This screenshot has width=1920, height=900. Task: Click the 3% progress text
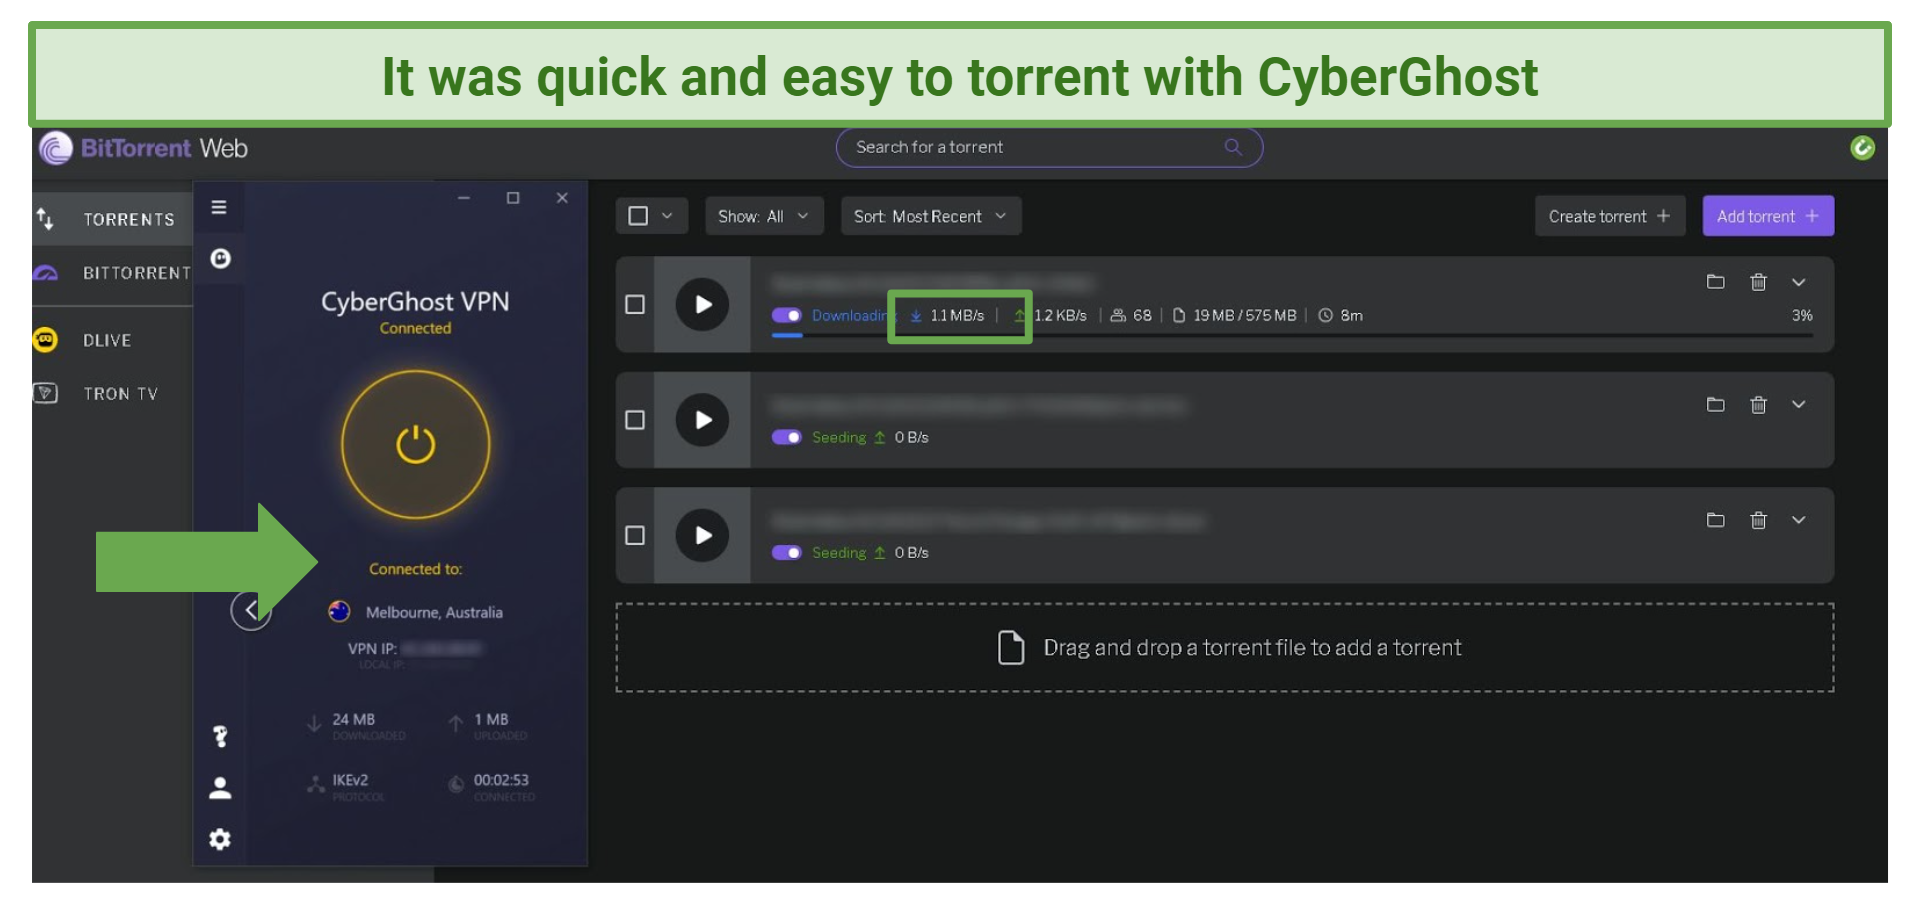[x=1802, y=315]
